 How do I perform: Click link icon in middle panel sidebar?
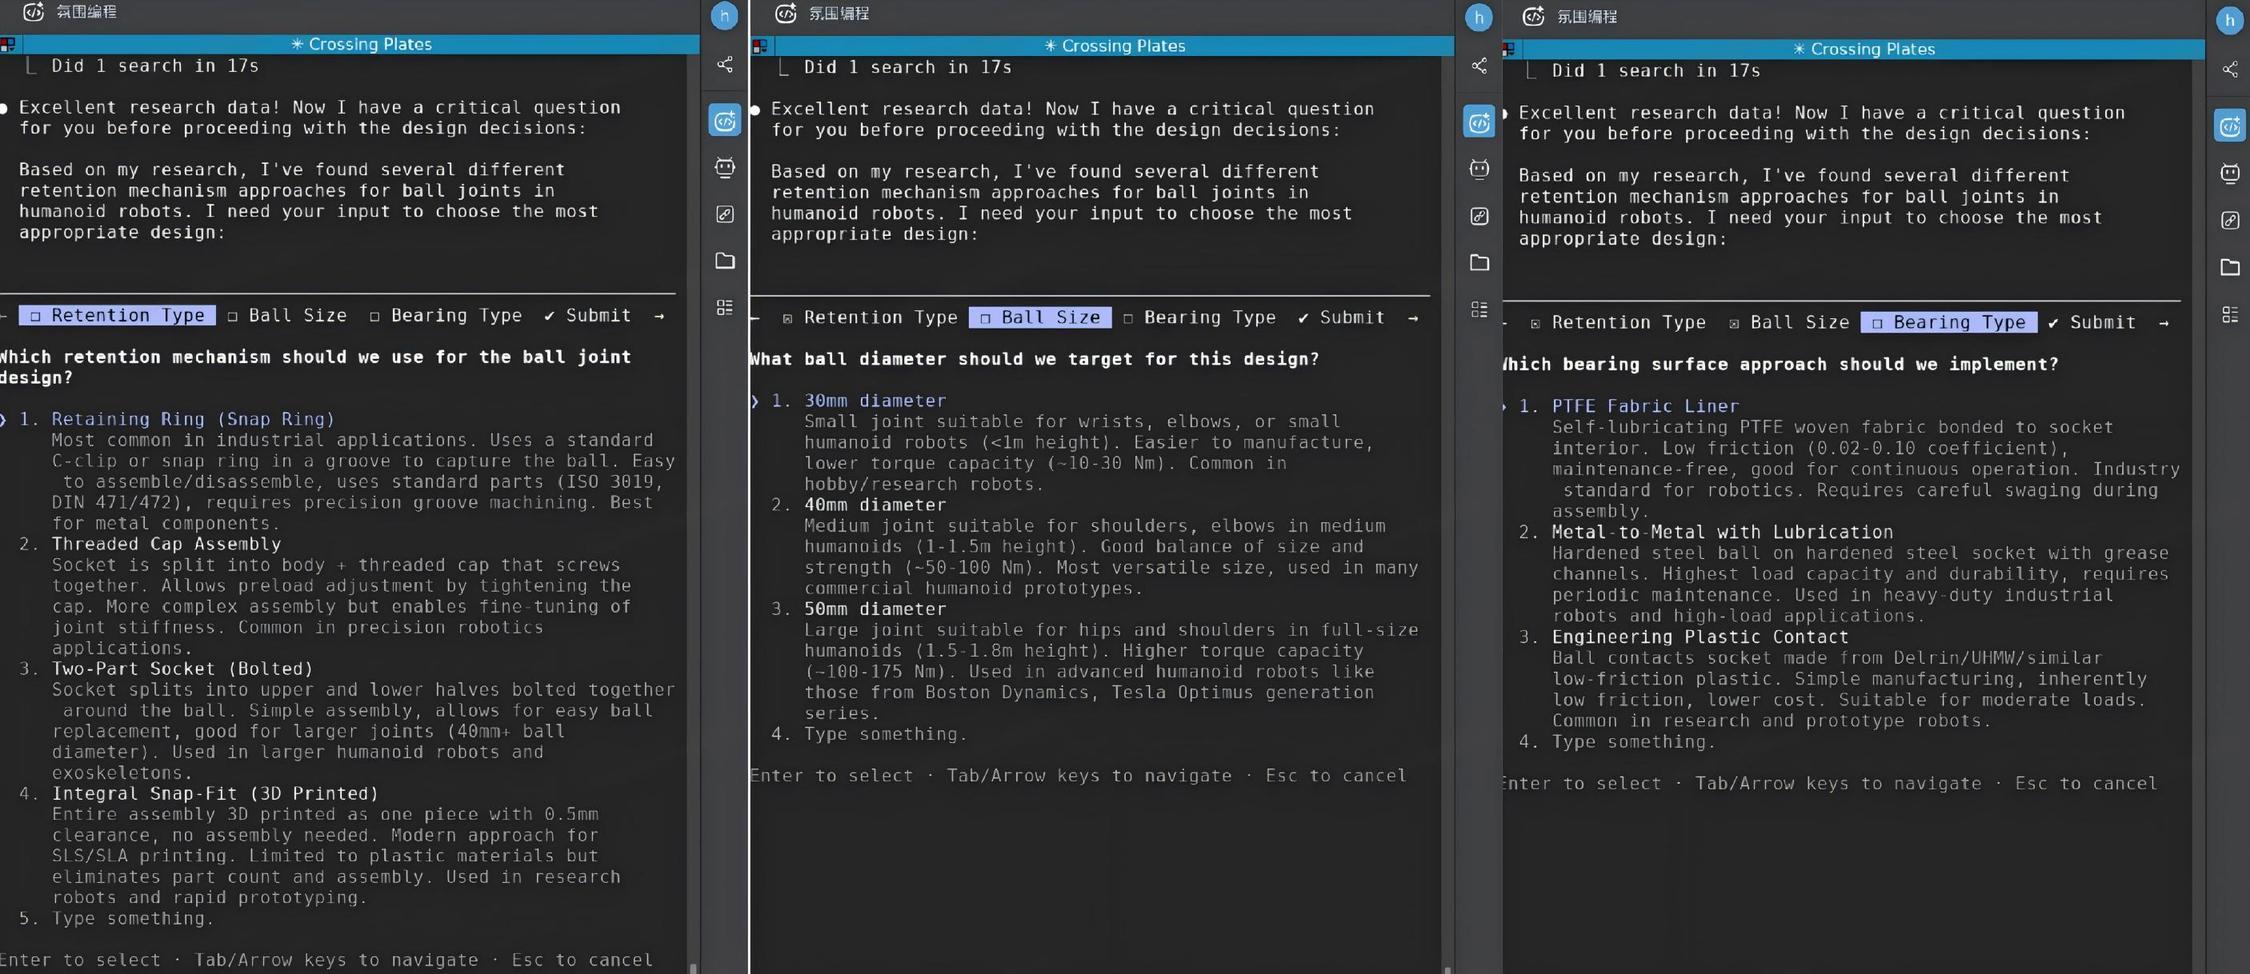(1479, 216)
